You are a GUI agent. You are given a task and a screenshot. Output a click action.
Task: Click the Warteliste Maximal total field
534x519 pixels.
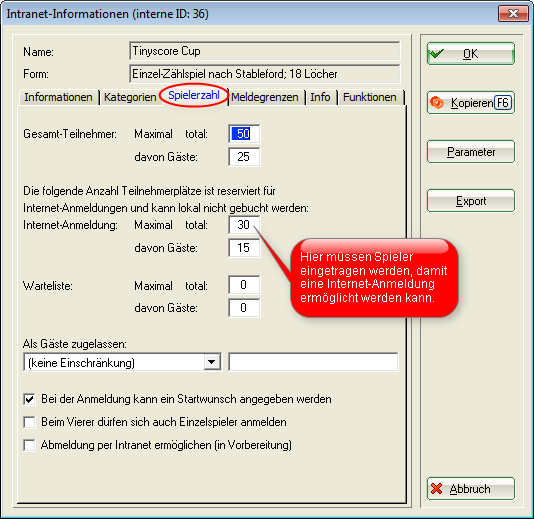click(244, 285)
